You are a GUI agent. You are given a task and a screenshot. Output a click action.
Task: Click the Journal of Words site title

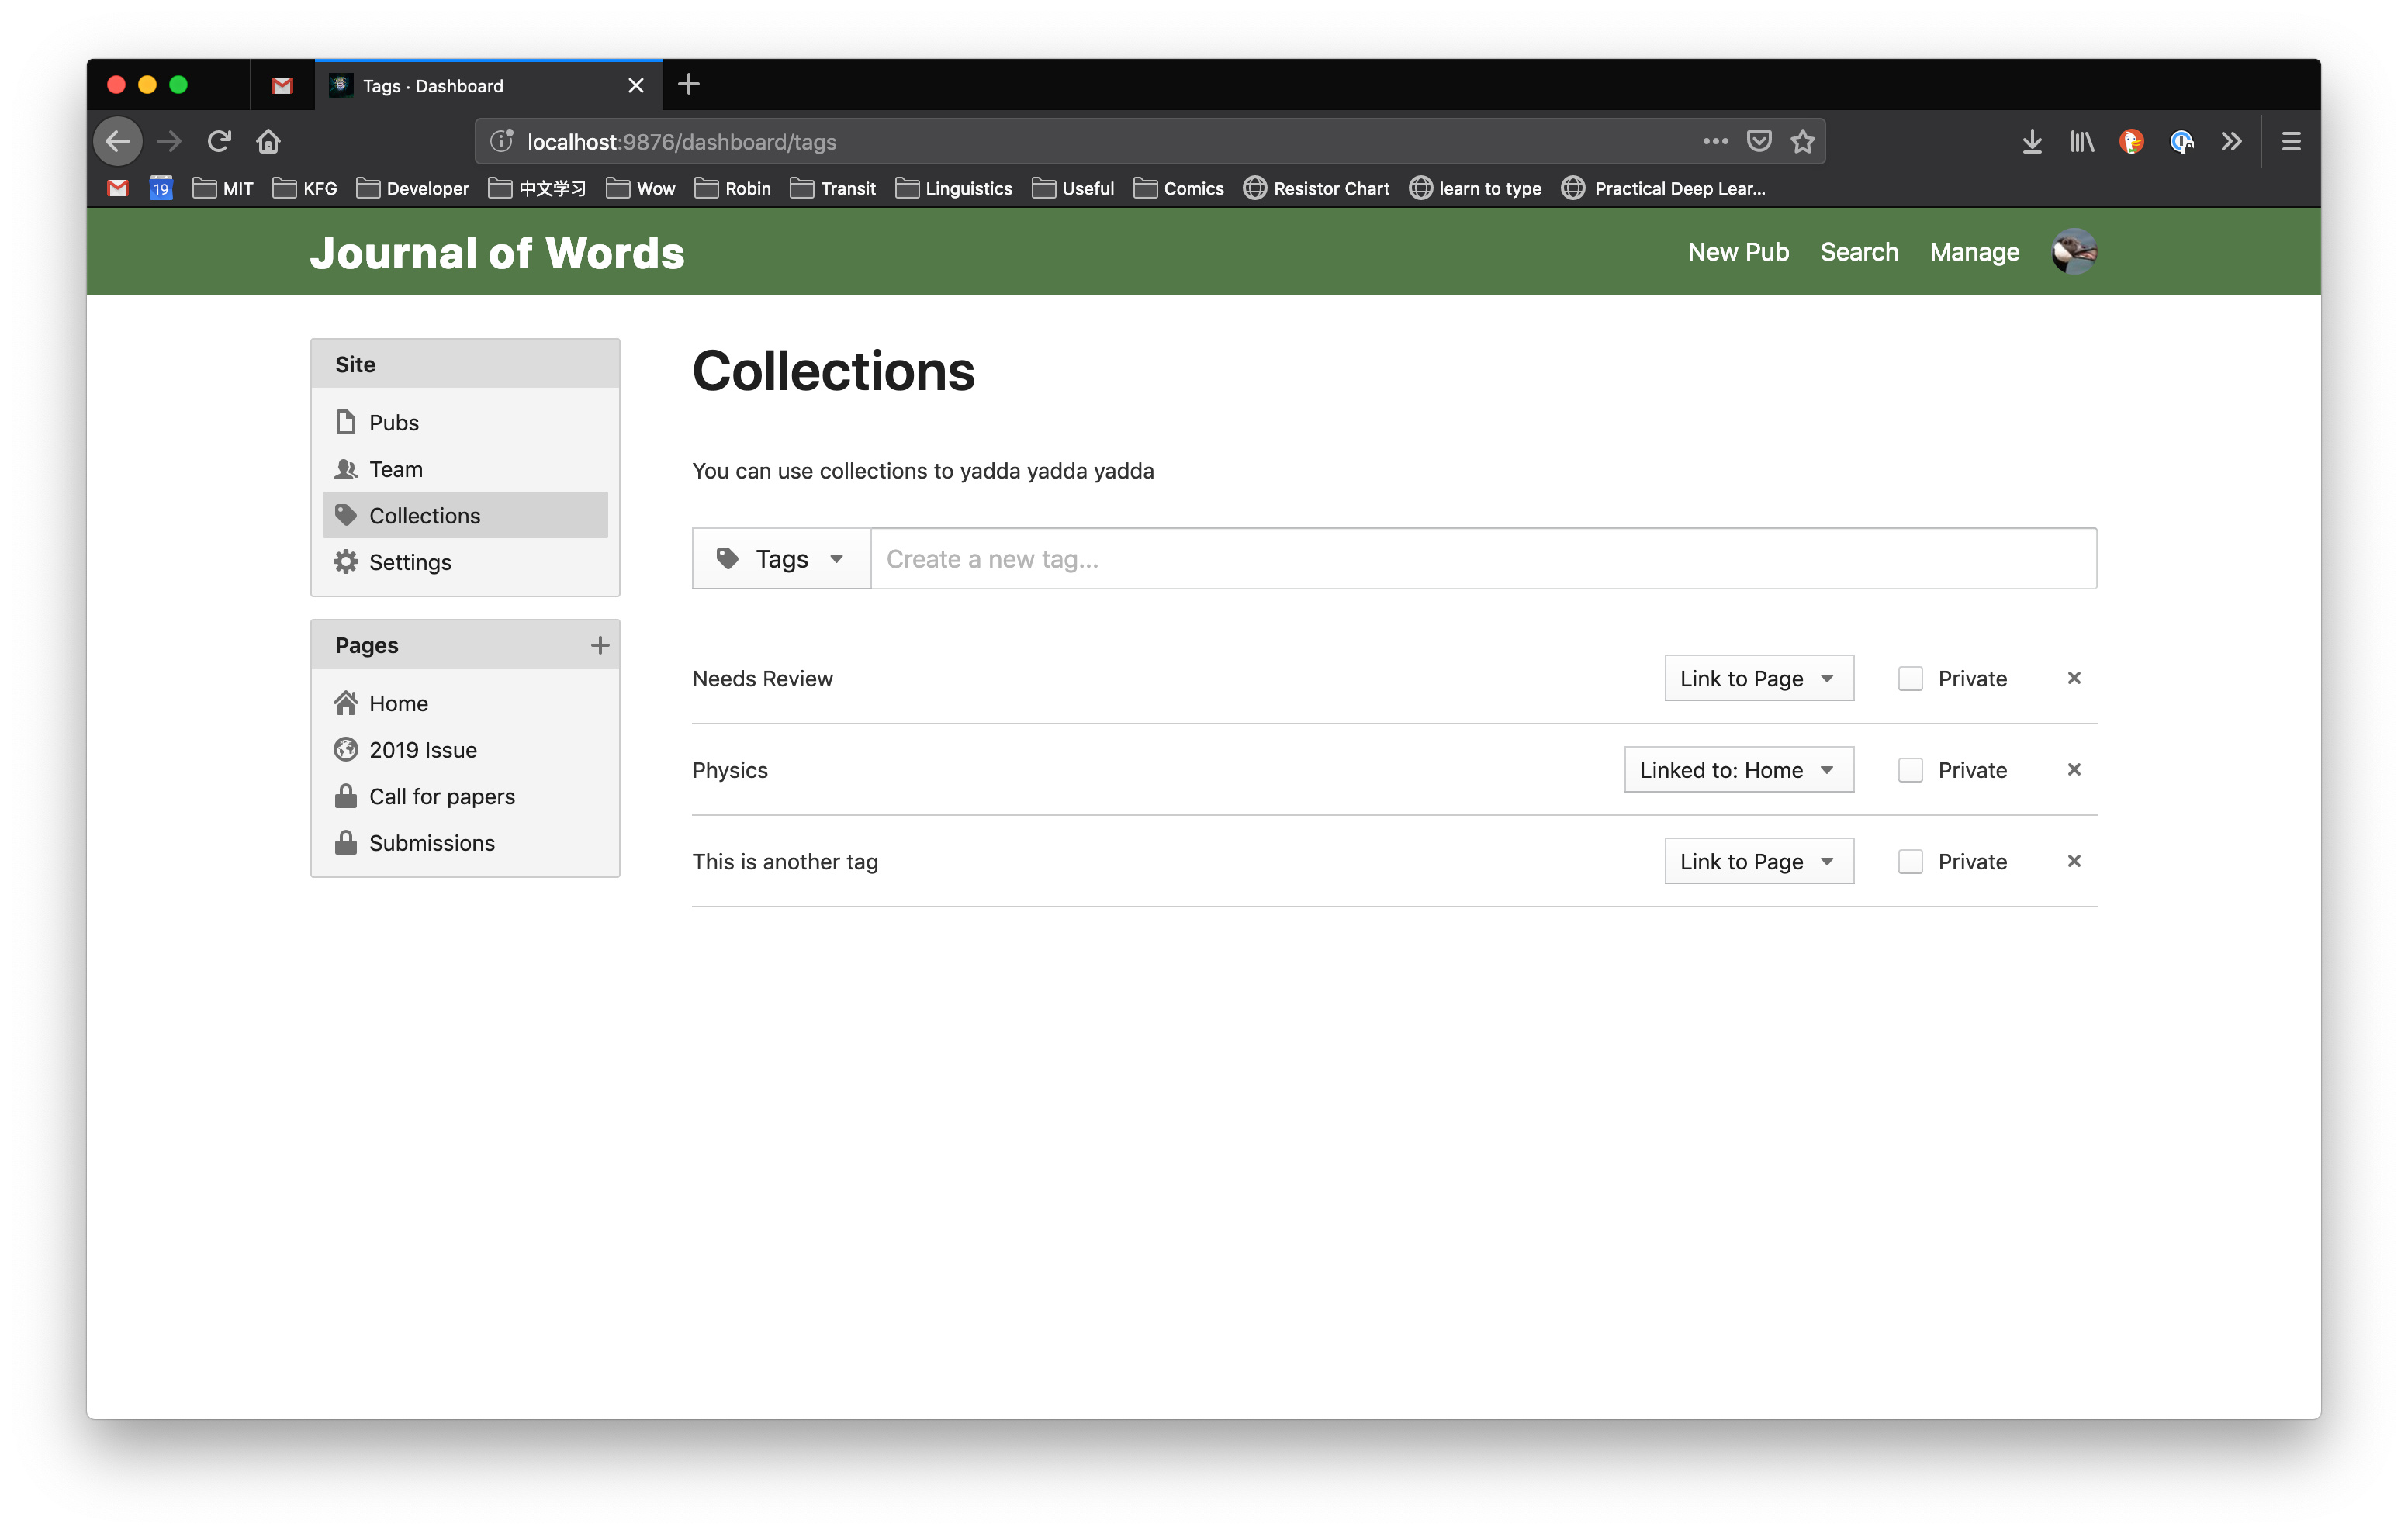tap(497, 252)
